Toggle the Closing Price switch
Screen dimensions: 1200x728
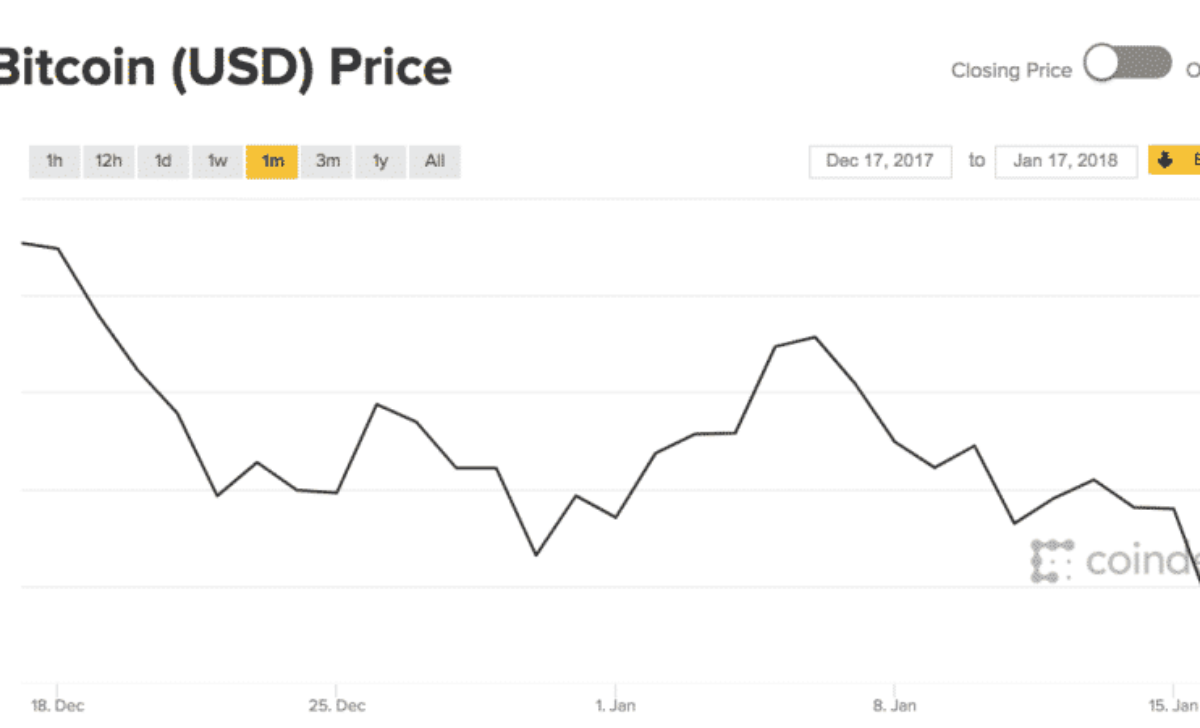pyautogui.click(x=1128, y=66)
